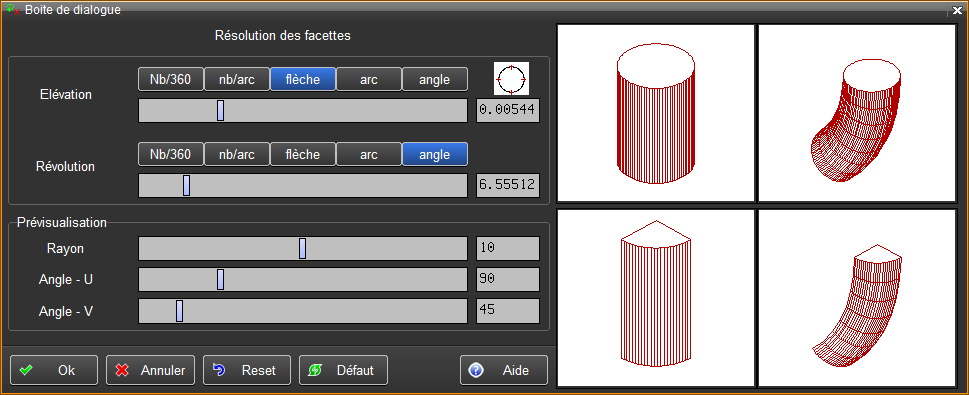
Task: Select the bent pipe elbow preview
Action: 857,113
